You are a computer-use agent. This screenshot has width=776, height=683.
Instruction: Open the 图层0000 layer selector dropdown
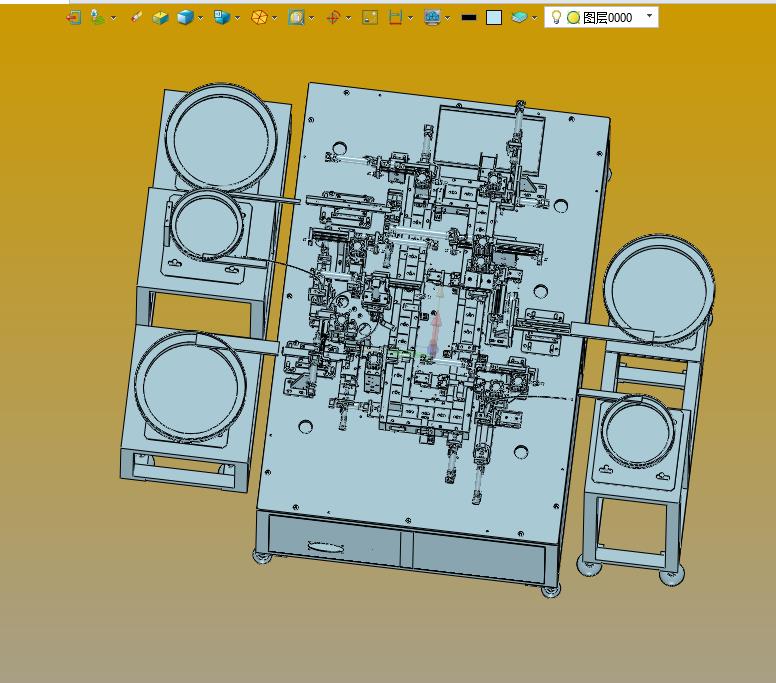point(649,16)
